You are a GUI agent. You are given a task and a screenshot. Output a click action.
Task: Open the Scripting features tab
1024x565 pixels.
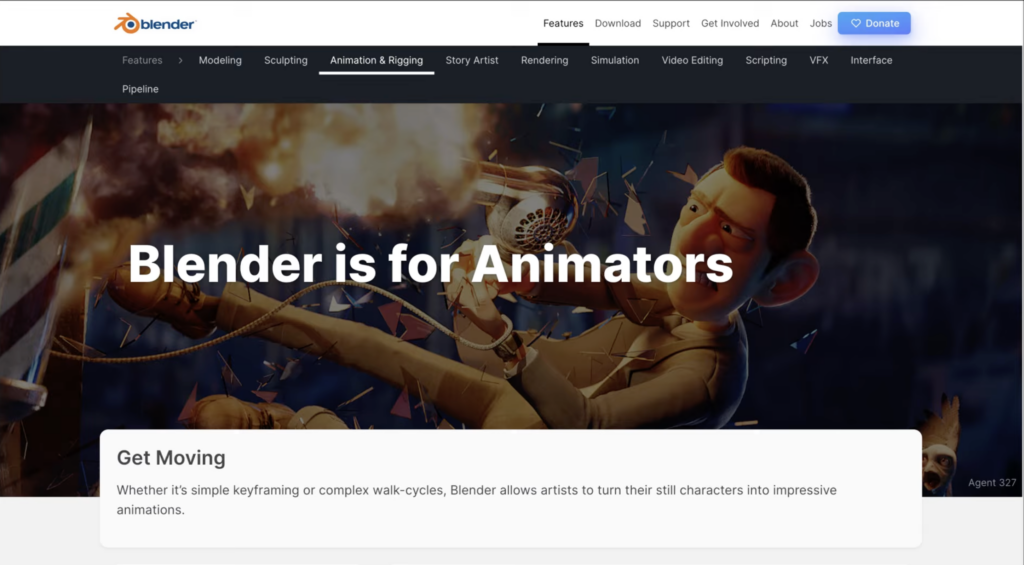(766, 60)
